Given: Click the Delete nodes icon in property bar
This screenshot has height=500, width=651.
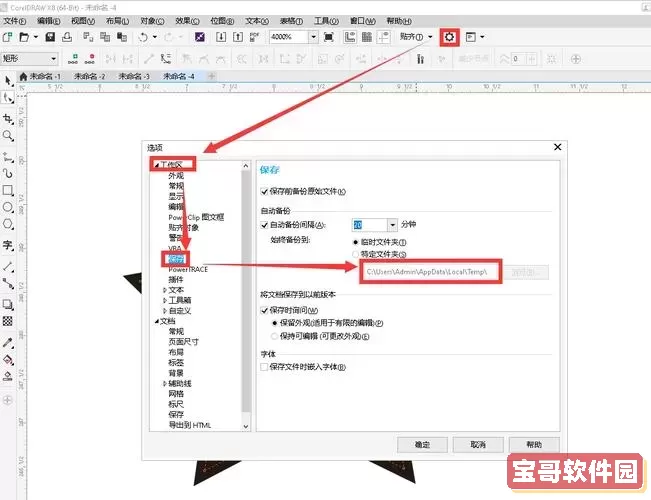Looking at the screenshot, I should [90, 59].
